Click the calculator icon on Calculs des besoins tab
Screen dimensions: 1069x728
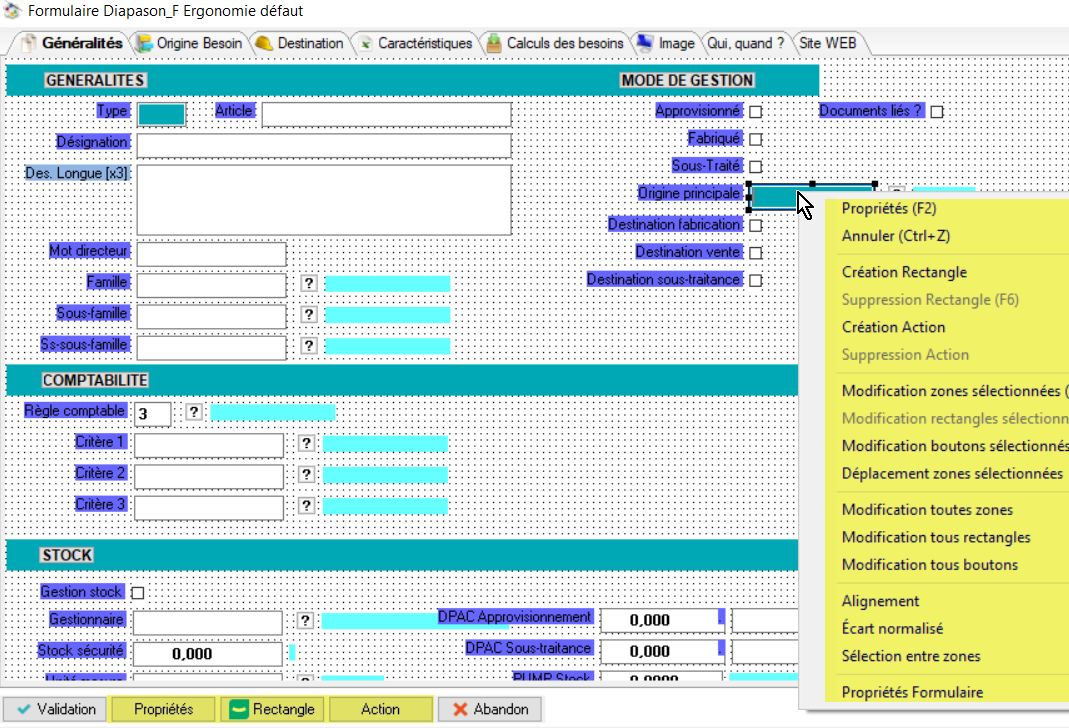pos(494,43)
